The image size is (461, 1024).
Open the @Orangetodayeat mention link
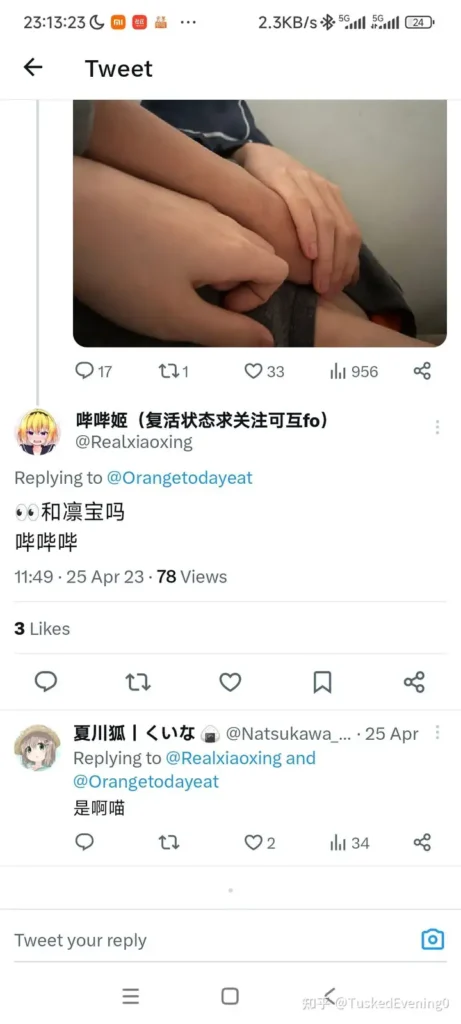[x=180, y=477]
